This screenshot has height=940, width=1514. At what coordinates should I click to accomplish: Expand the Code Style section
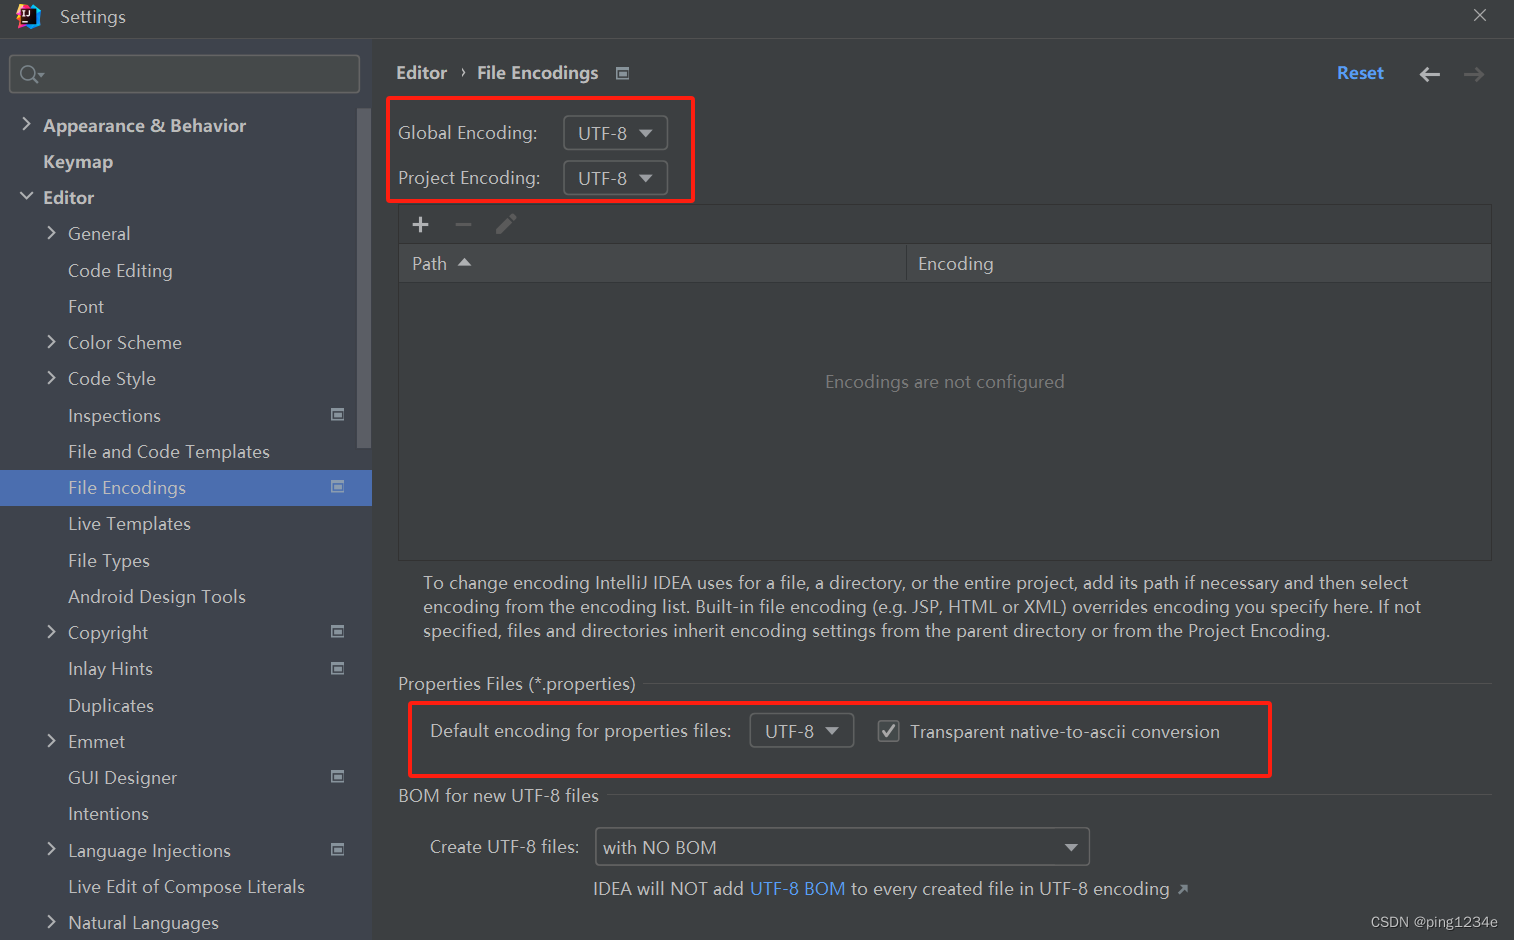(52, 378)
